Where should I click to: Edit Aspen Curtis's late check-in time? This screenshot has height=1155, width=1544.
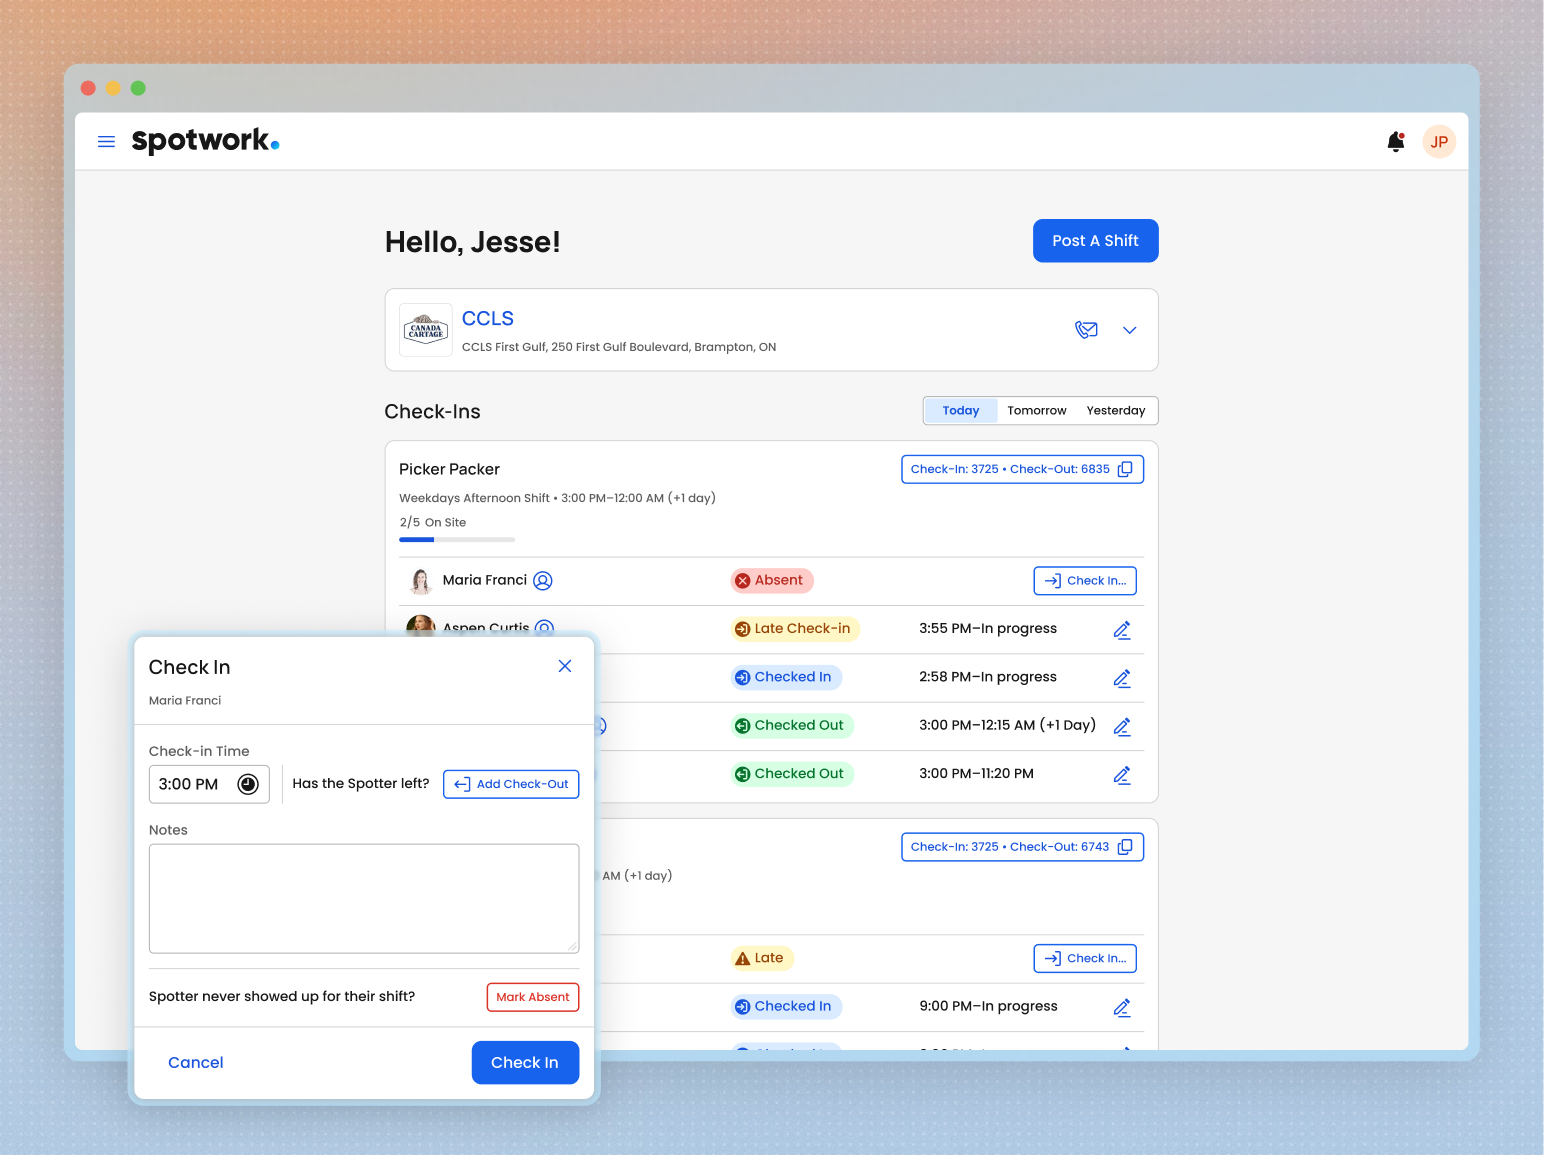[x=1122, y=630]
